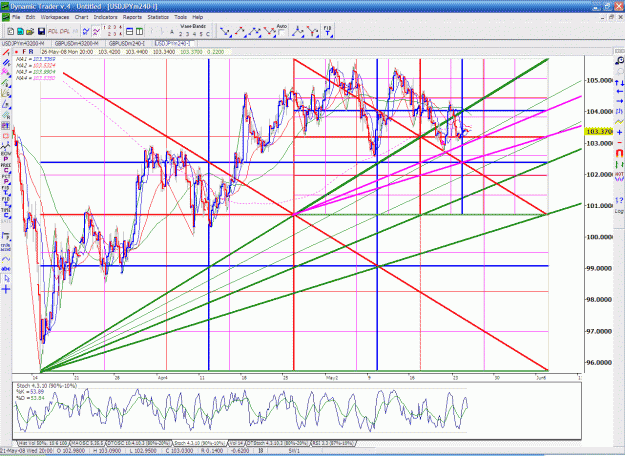Select wave band C under Wave Bands

tap(208, 34)
